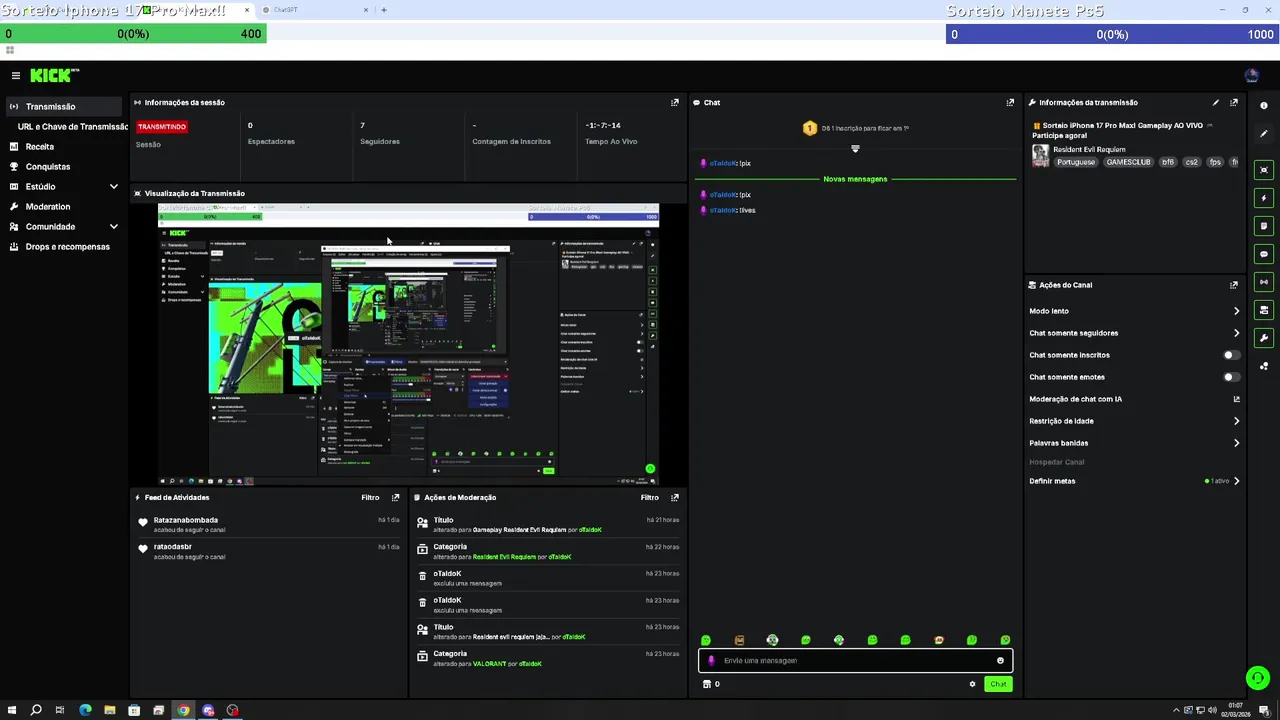Click the Envie uma mensagem input field
The width and height of the screenshot is (1280, 720).
pos(855,660)
